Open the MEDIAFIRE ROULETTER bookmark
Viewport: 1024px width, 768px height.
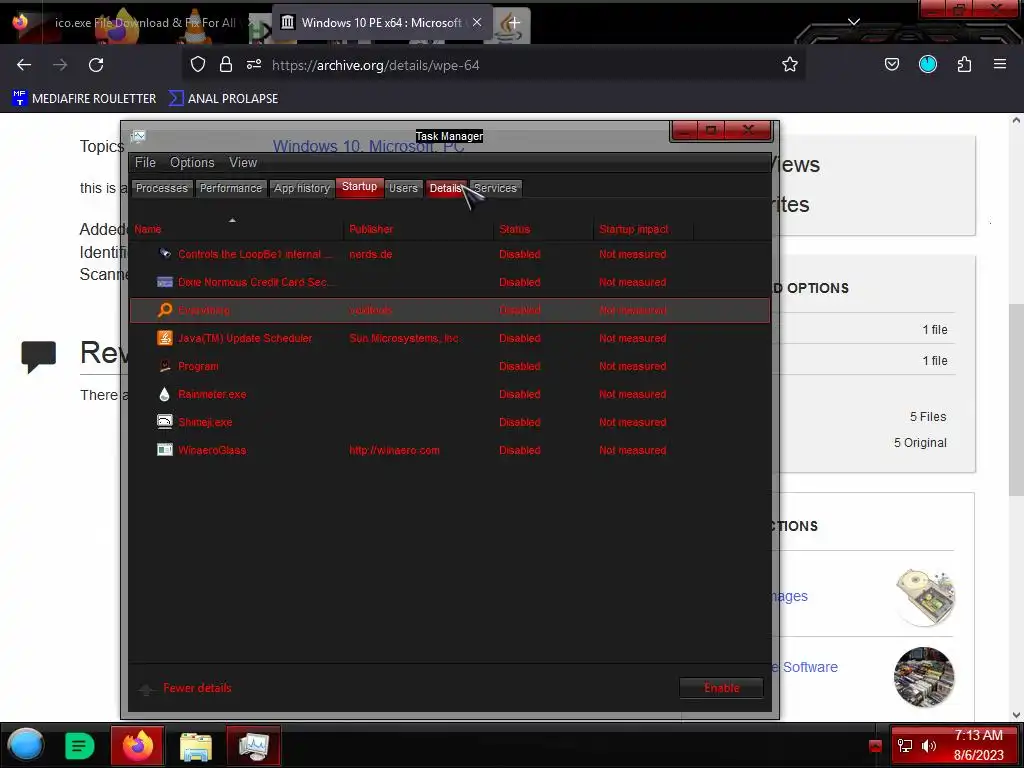[x=84, y=99]
